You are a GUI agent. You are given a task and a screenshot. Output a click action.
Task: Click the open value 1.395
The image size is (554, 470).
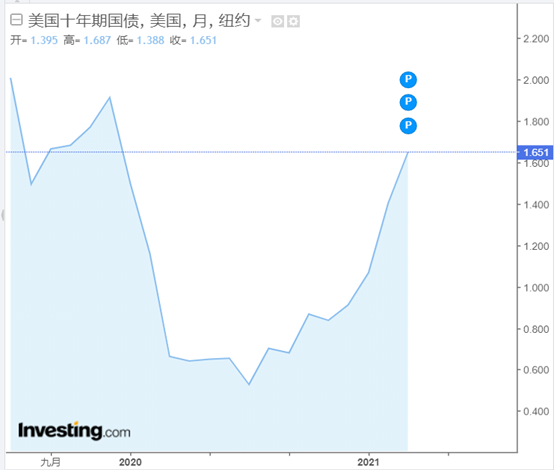click(x=44, y=40)
